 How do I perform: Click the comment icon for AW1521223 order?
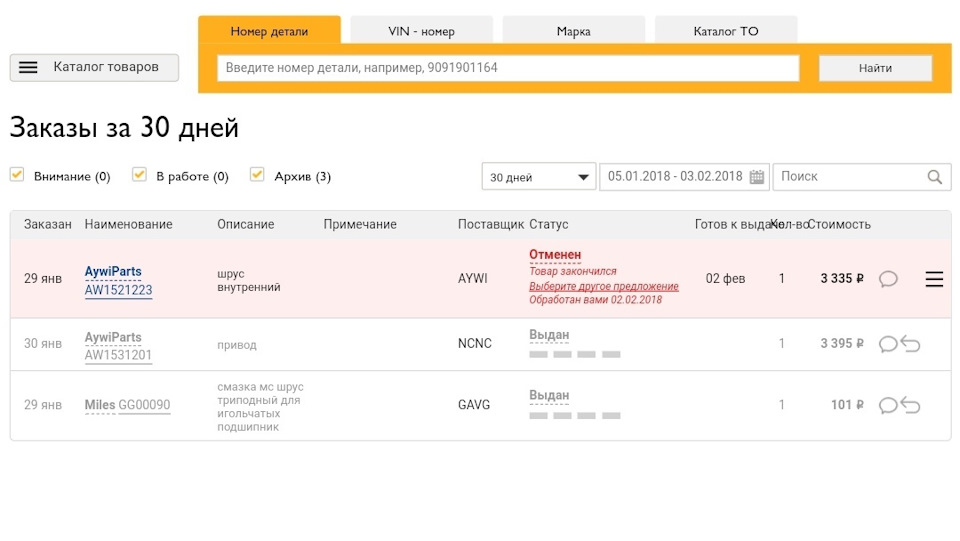[x=887, y=279]
